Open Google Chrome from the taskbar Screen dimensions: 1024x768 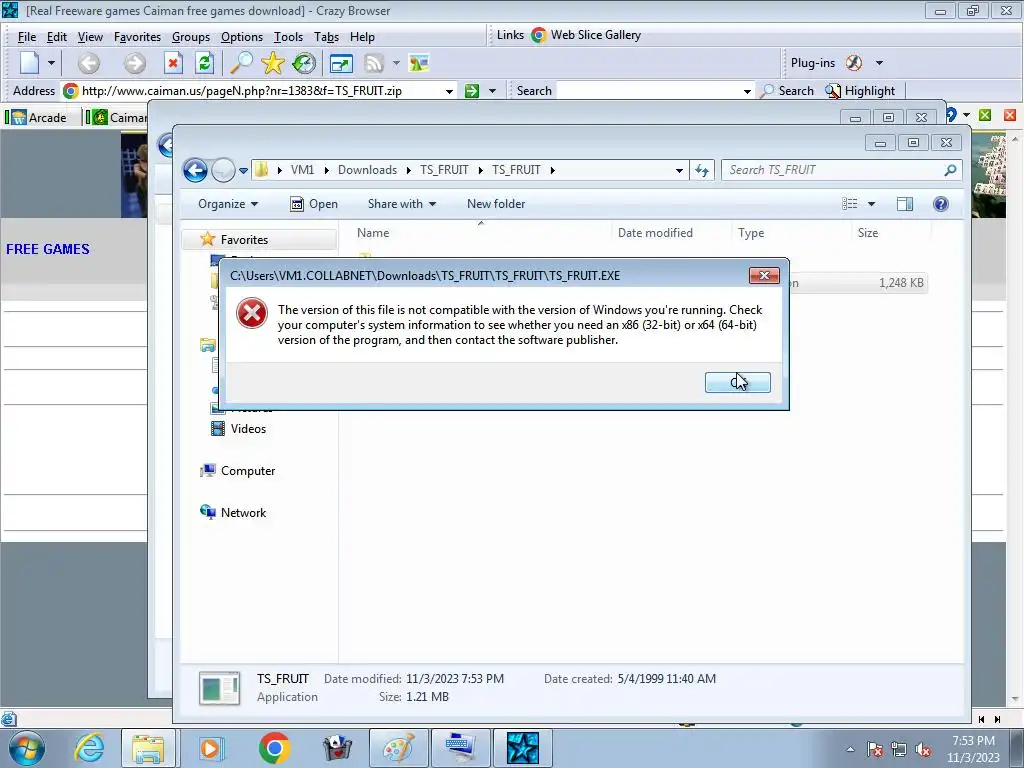tap(274, 748)
